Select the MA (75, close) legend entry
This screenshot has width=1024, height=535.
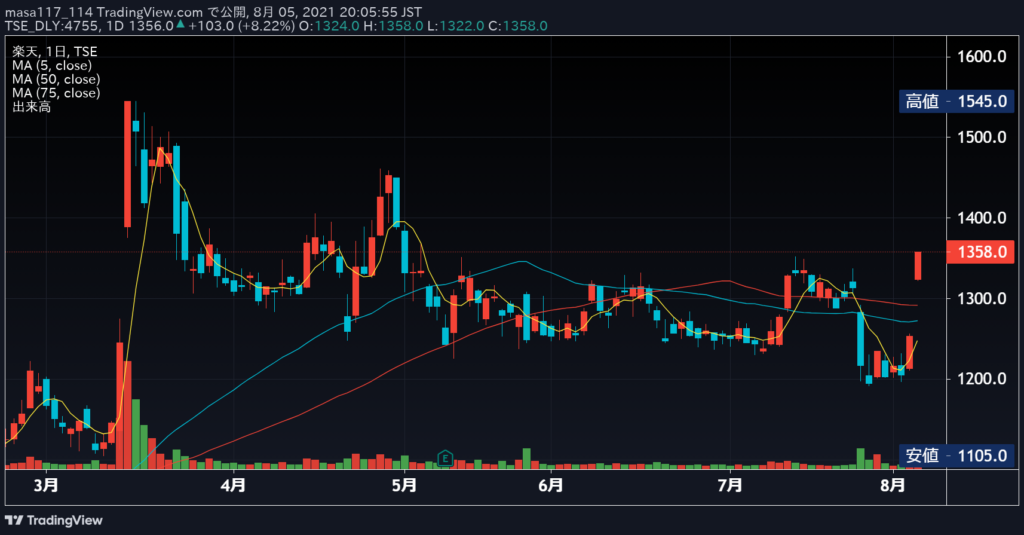tap(56, 93)
